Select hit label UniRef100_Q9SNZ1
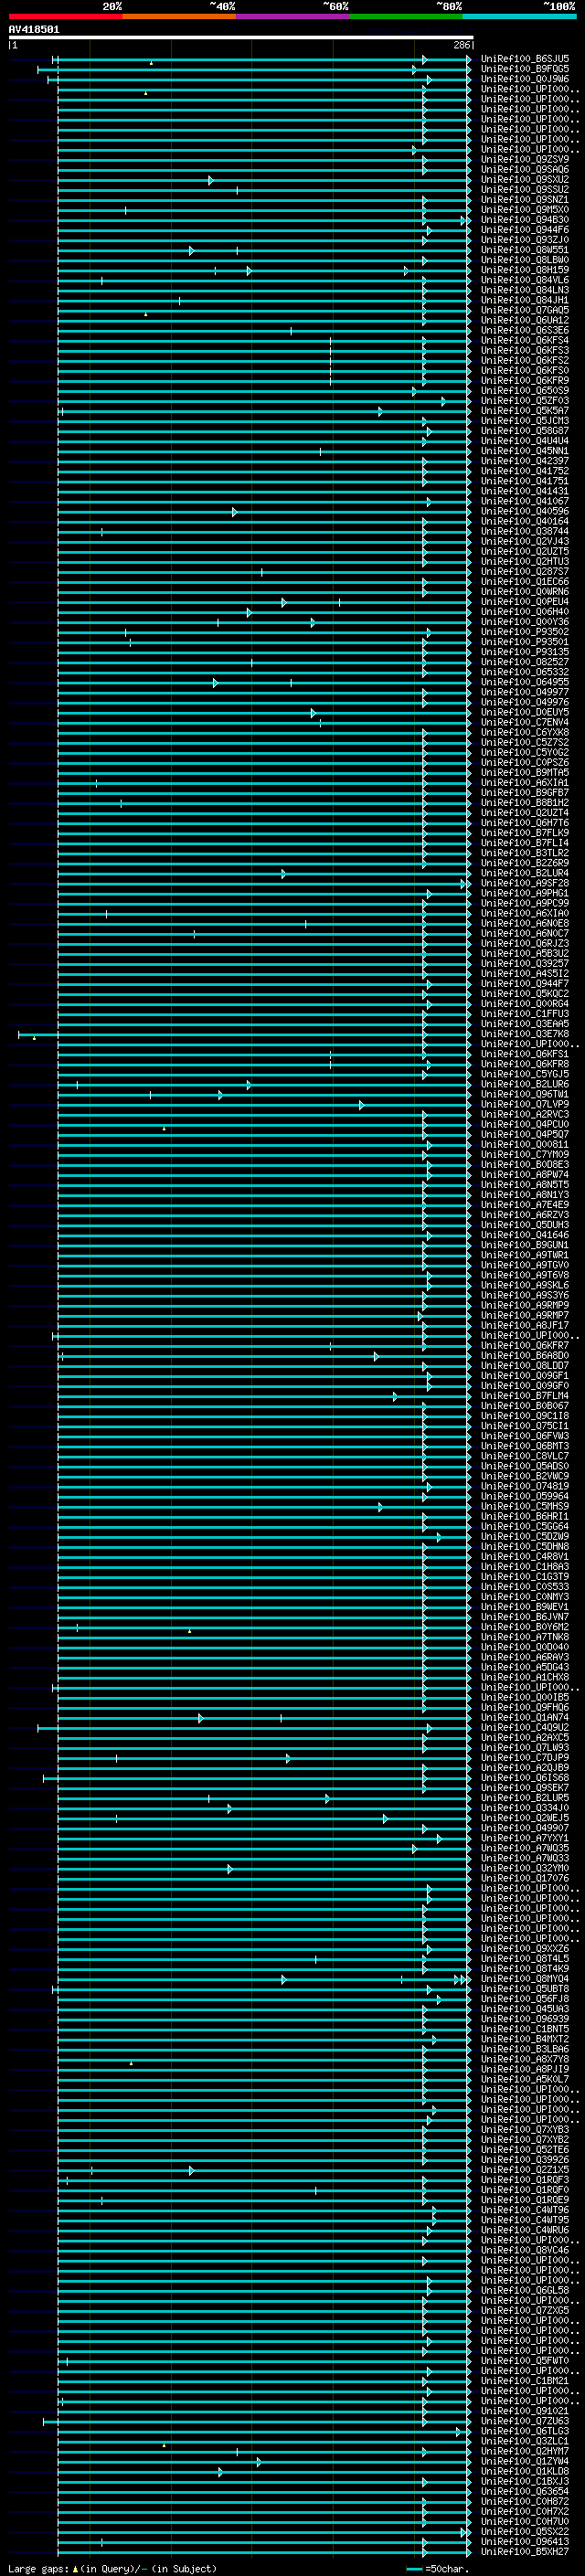This screenshot has height=2576, width=585. 525,199
